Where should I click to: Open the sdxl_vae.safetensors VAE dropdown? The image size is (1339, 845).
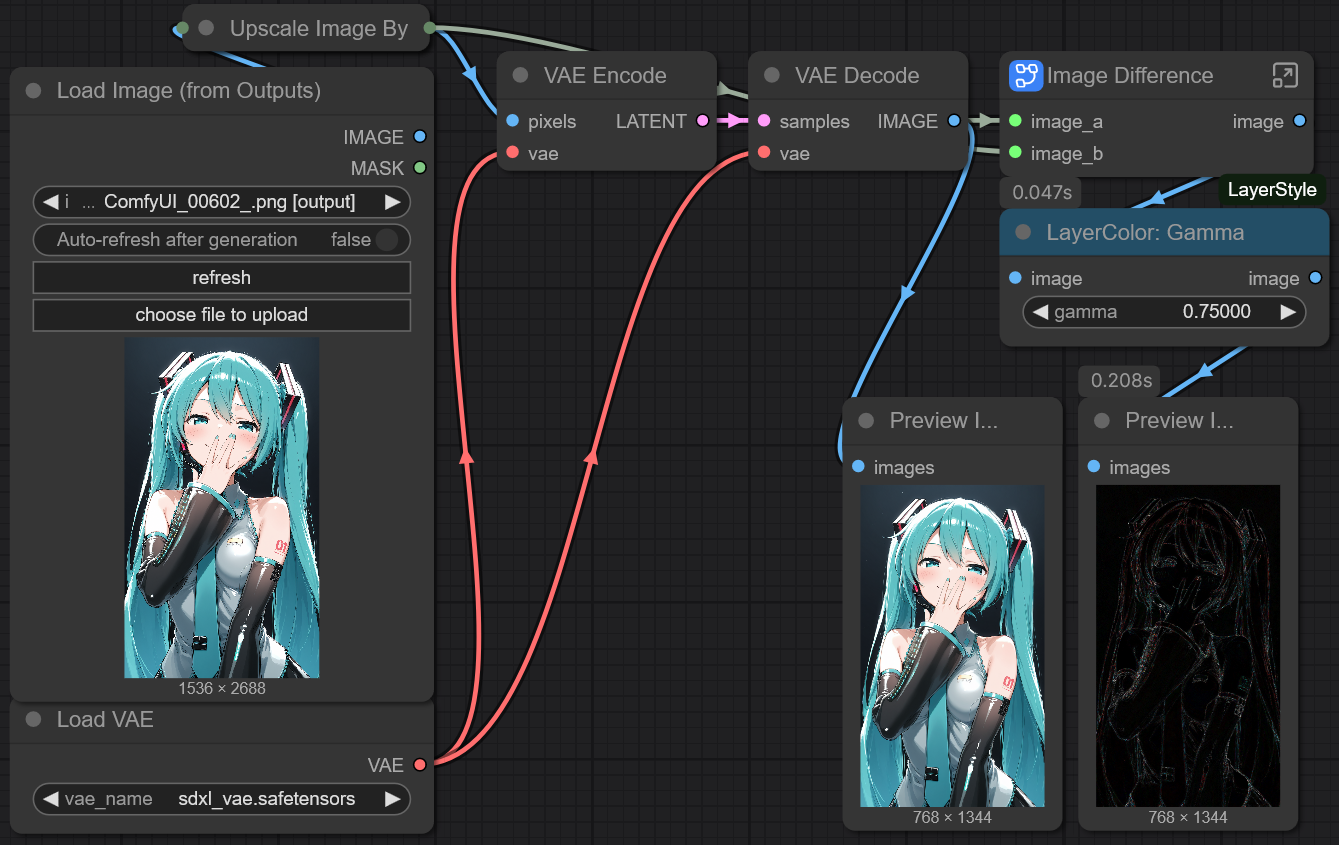coord(222,799)
